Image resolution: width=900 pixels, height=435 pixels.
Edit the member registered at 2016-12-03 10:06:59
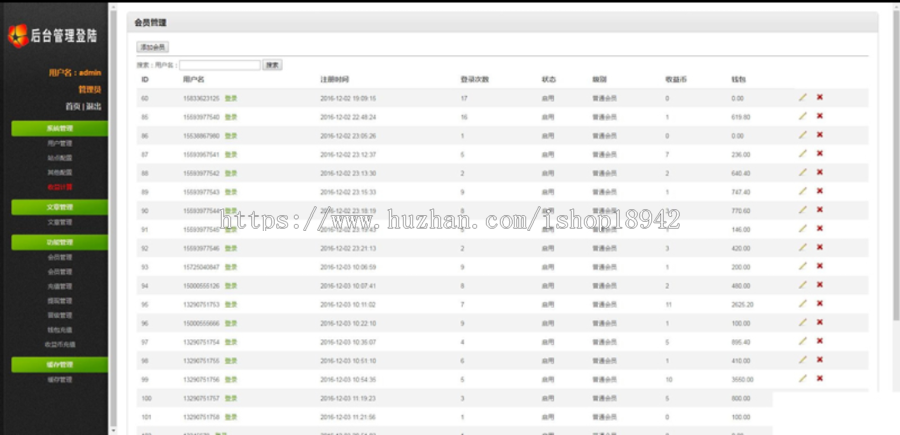[802, 266]
